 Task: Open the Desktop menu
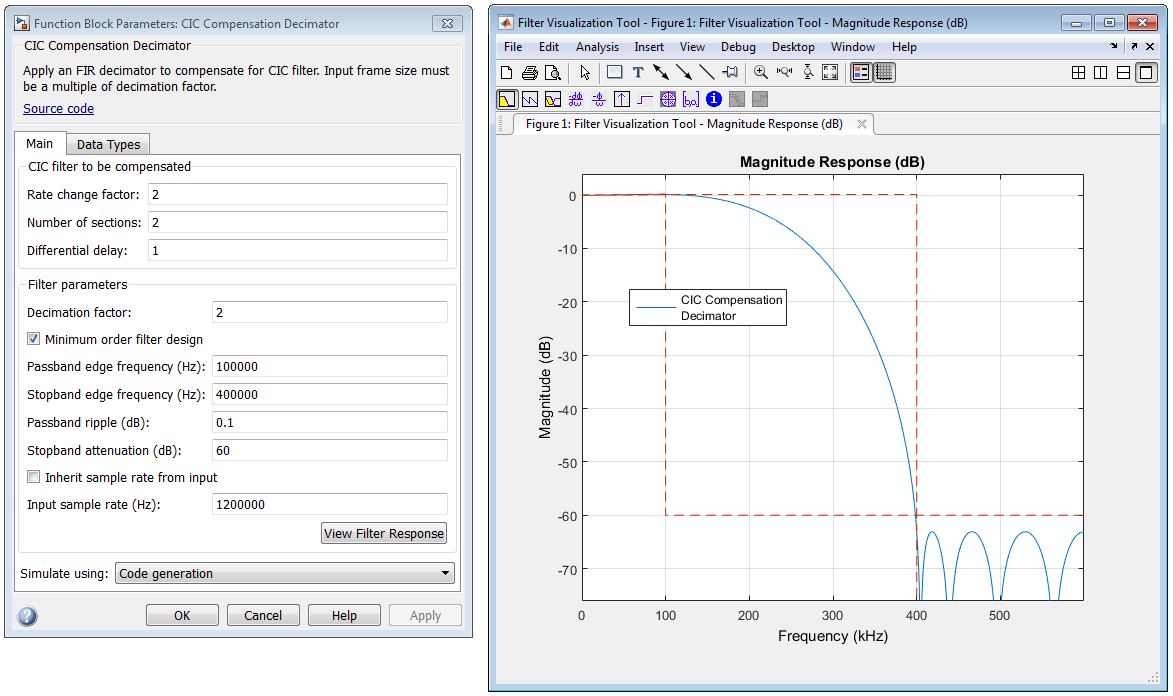(x=793, y=46)
